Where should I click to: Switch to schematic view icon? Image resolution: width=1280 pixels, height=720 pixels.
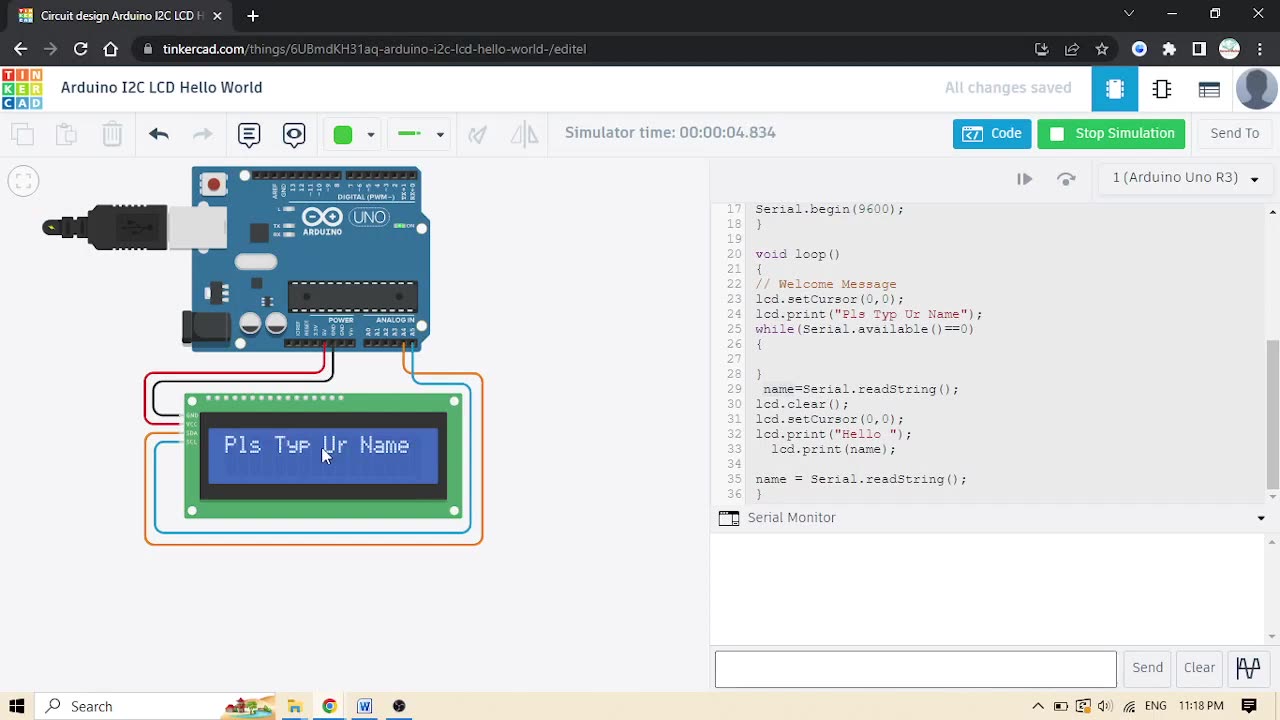[x=1162, y=89]
